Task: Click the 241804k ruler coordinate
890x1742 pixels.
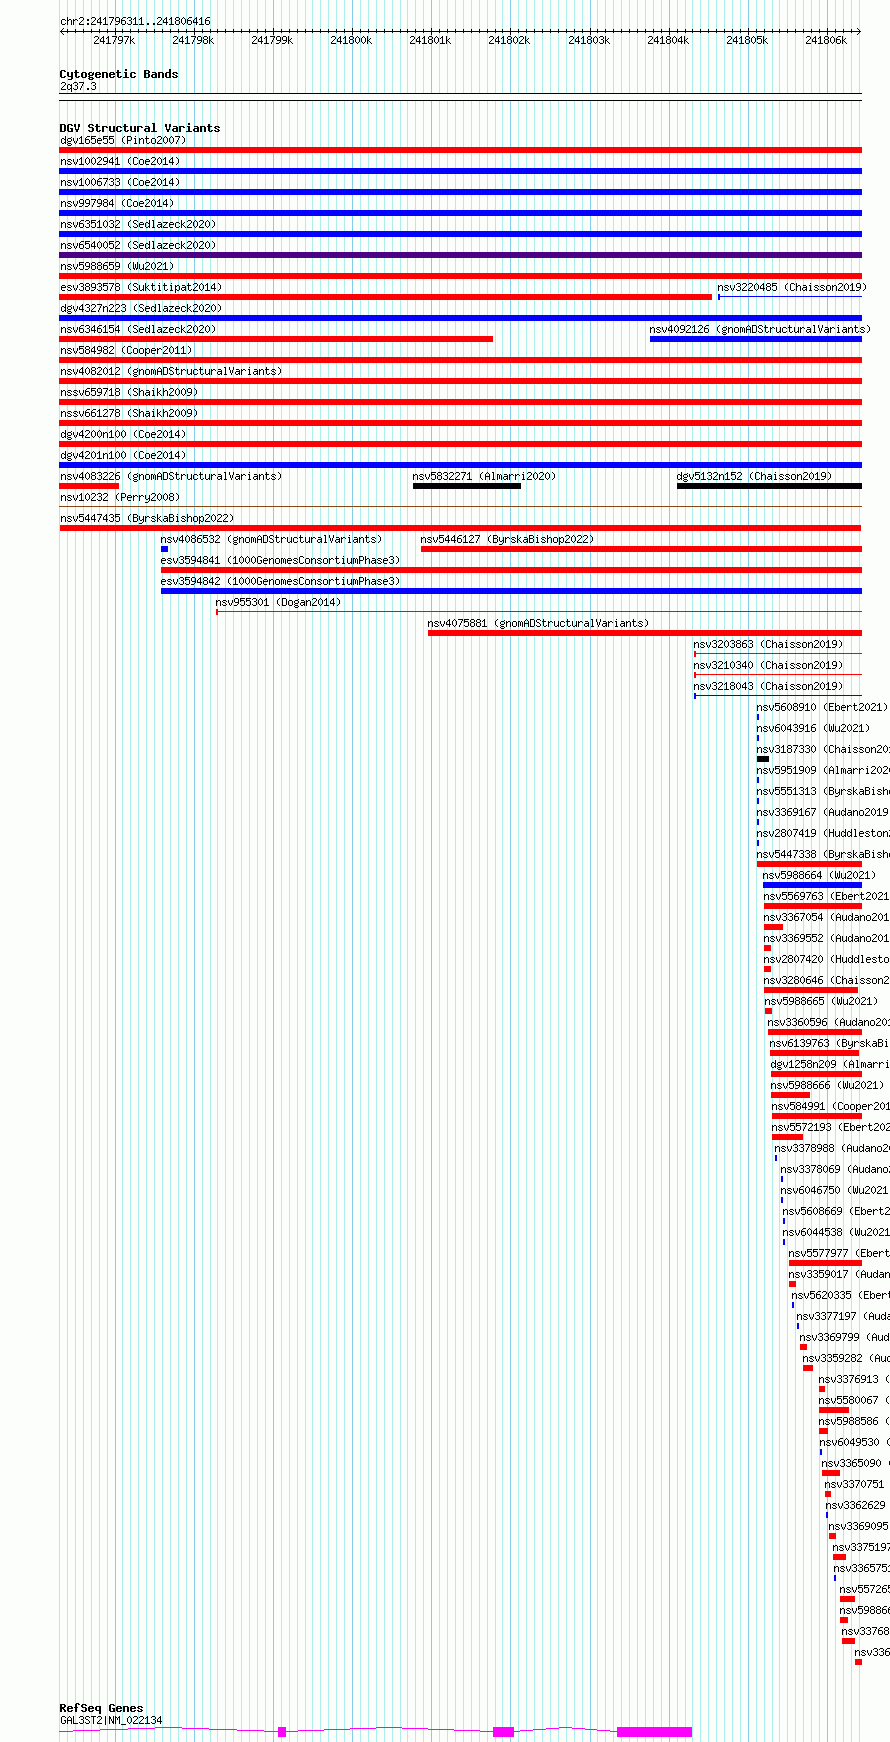Action: coord(668,40)
